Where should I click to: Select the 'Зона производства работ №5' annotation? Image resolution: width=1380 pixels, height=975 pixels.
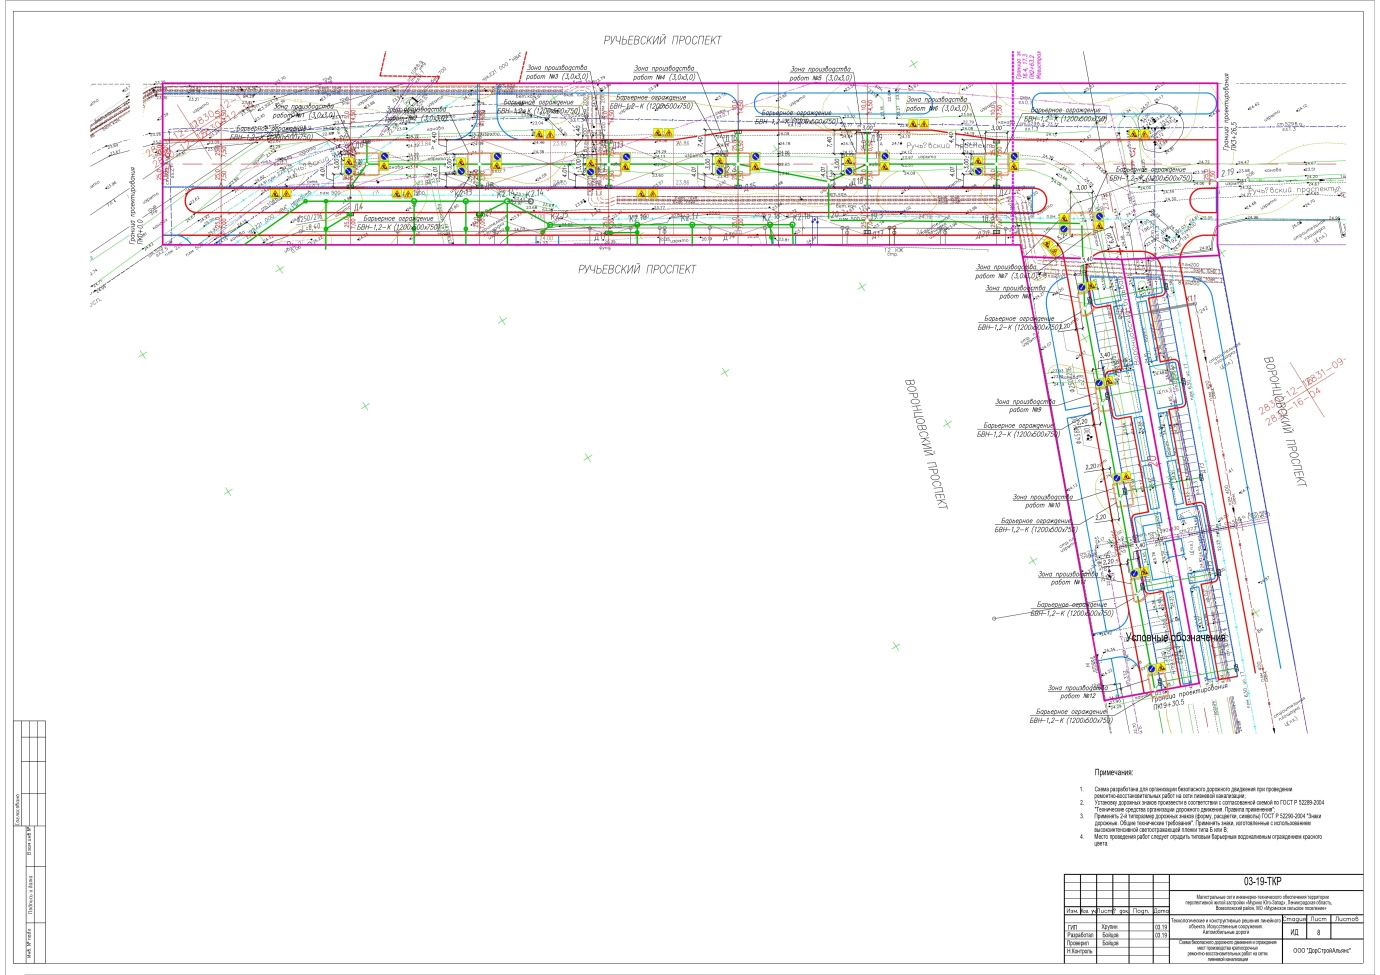pos(820,73)
